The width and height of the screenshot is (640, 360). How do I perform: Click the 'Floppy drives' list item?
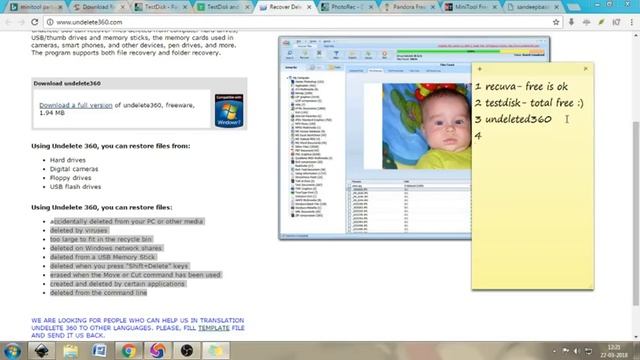click(71, 178)
